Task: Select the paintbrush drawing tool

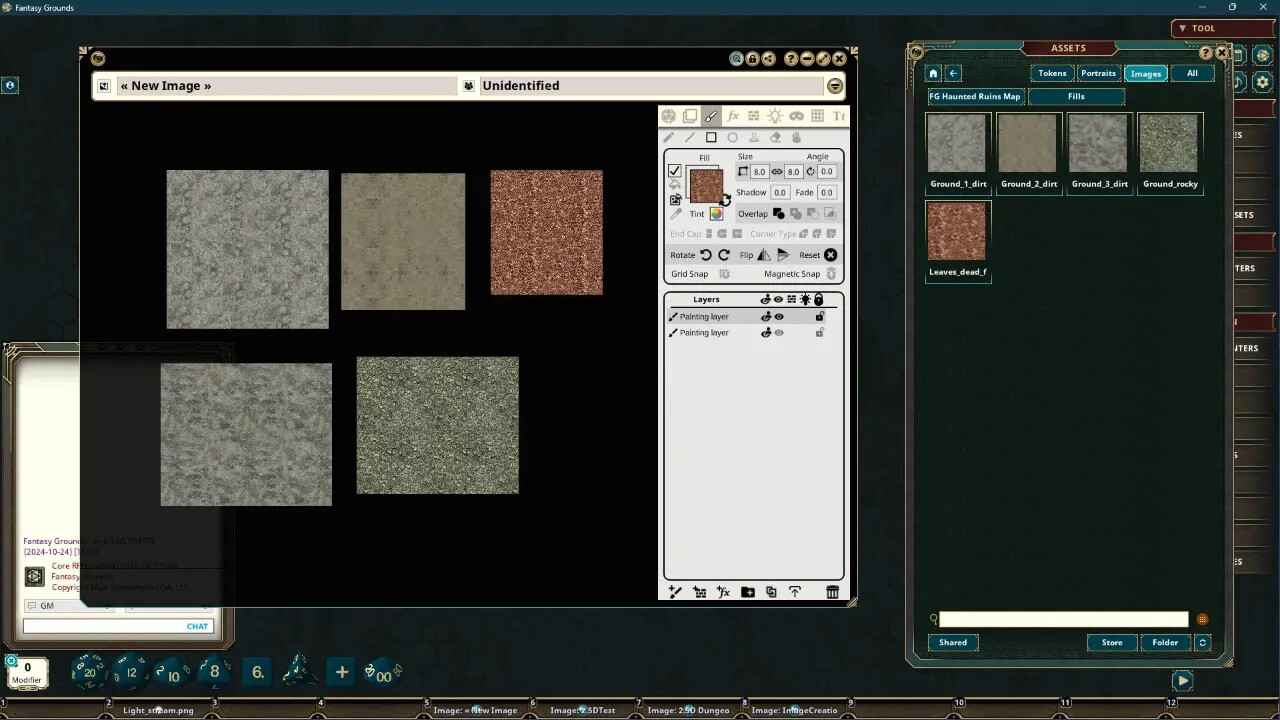Action: 711,115
